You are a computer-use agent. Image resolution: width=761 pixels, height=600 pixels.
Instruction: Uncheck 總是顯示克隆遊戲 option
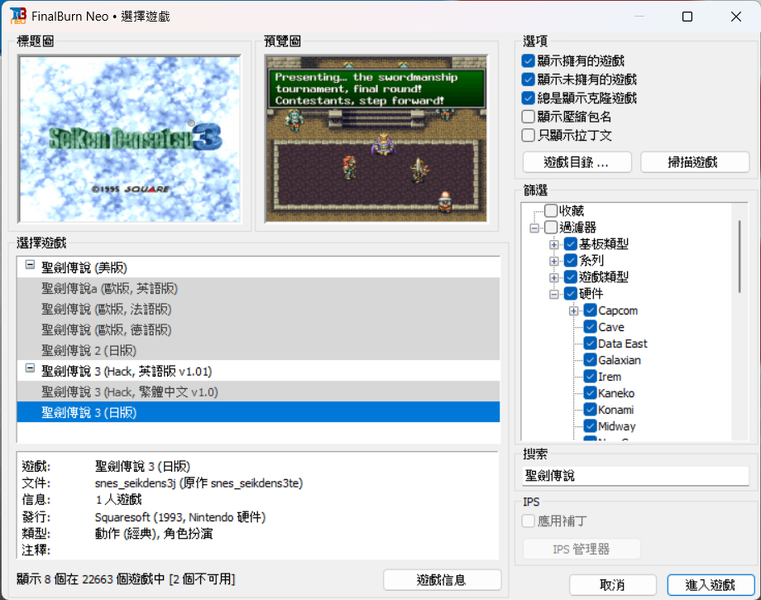[528, 98]
